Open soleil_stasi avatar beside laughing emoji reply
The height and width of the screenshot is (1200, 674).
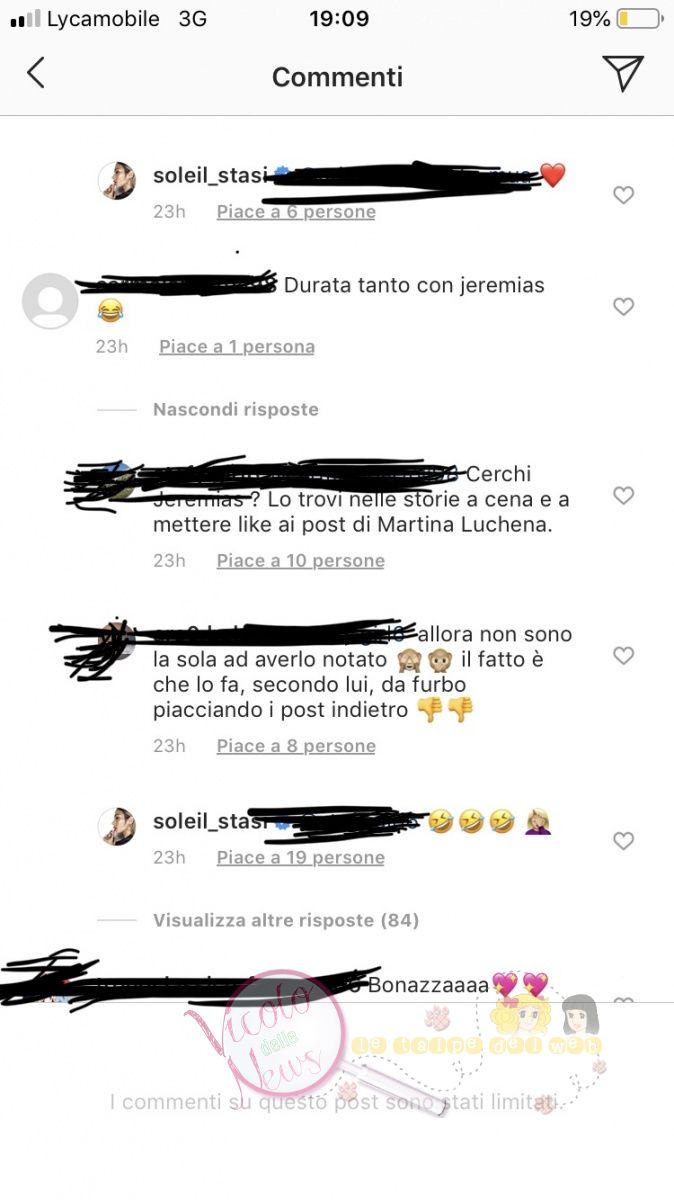coord(116,827)
